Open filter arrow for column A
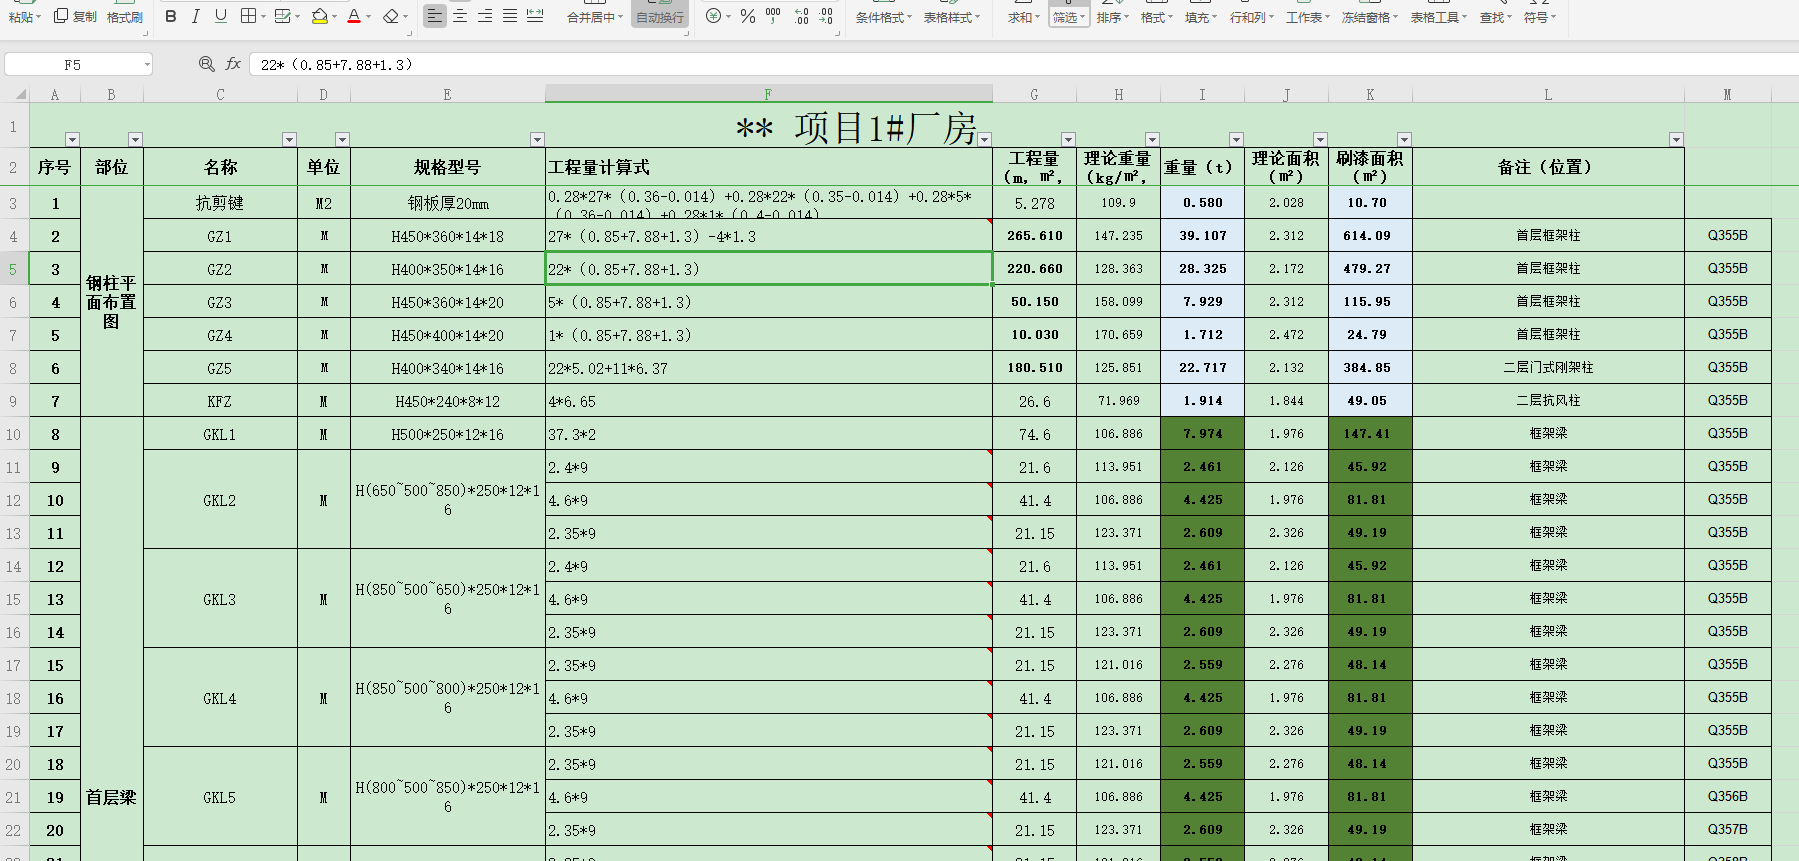Viewport: 1799px width, 861px height. coord(72,139)
